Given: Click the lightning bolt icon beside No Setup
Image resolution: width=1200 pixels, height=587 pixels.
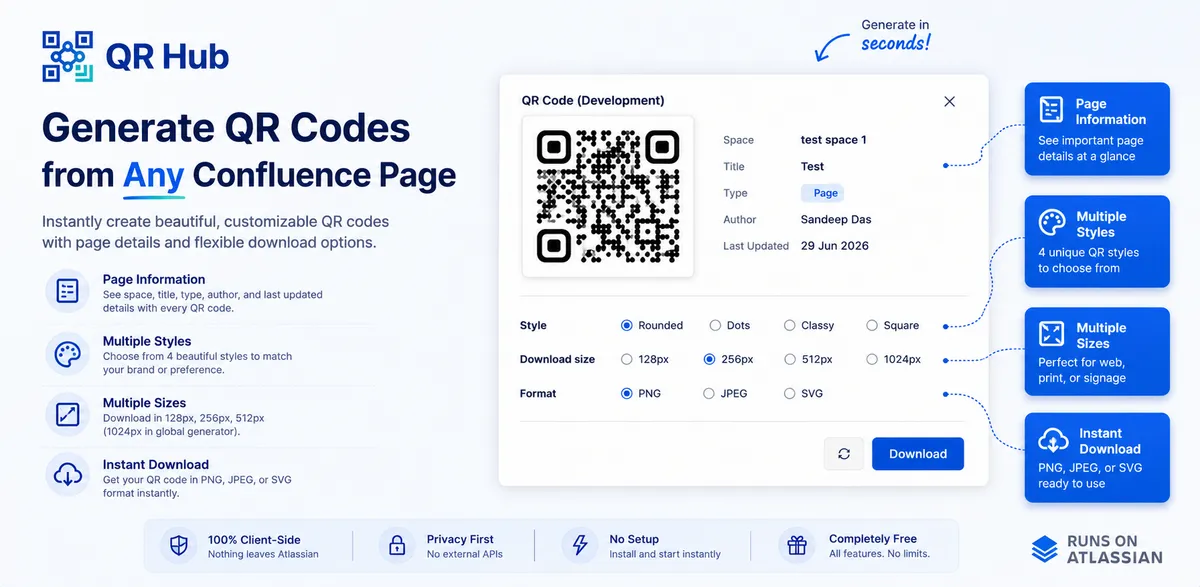Looking at the screenshot, I should coord(579,546).
